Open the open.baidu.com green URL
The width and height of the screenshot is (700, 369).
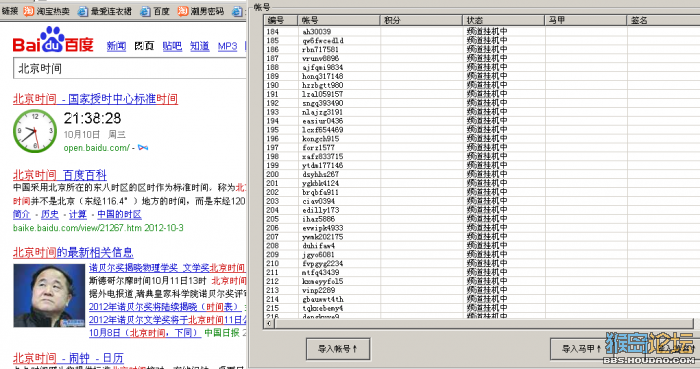tap(96, 148)
